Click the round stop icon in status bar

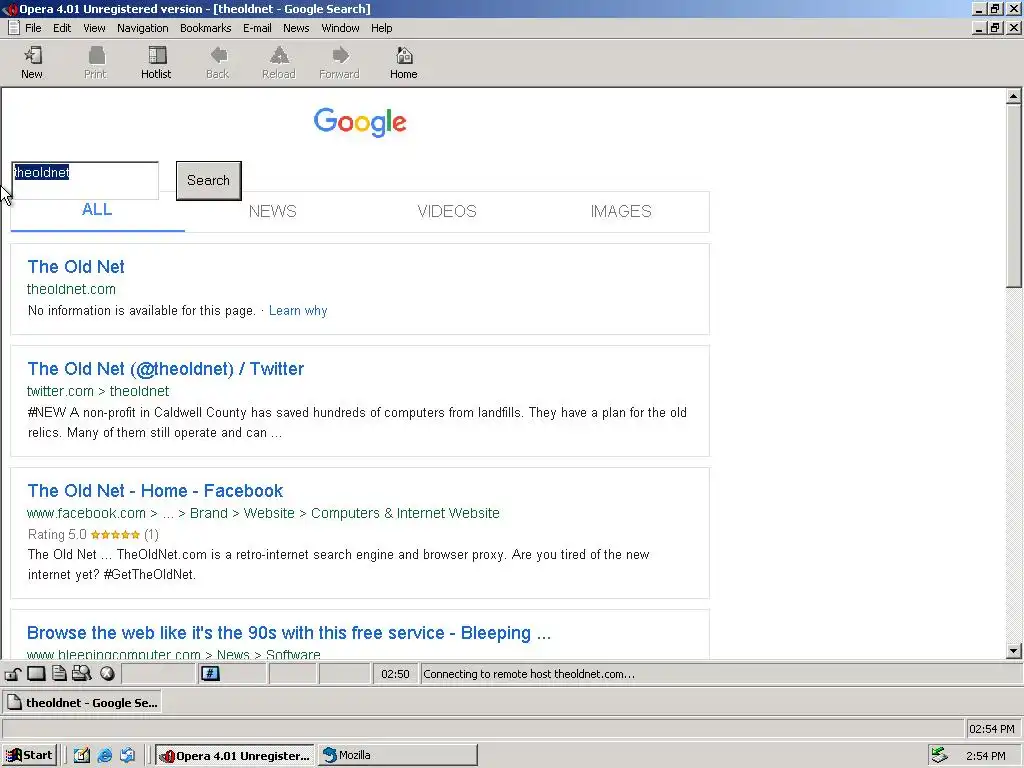108,674
